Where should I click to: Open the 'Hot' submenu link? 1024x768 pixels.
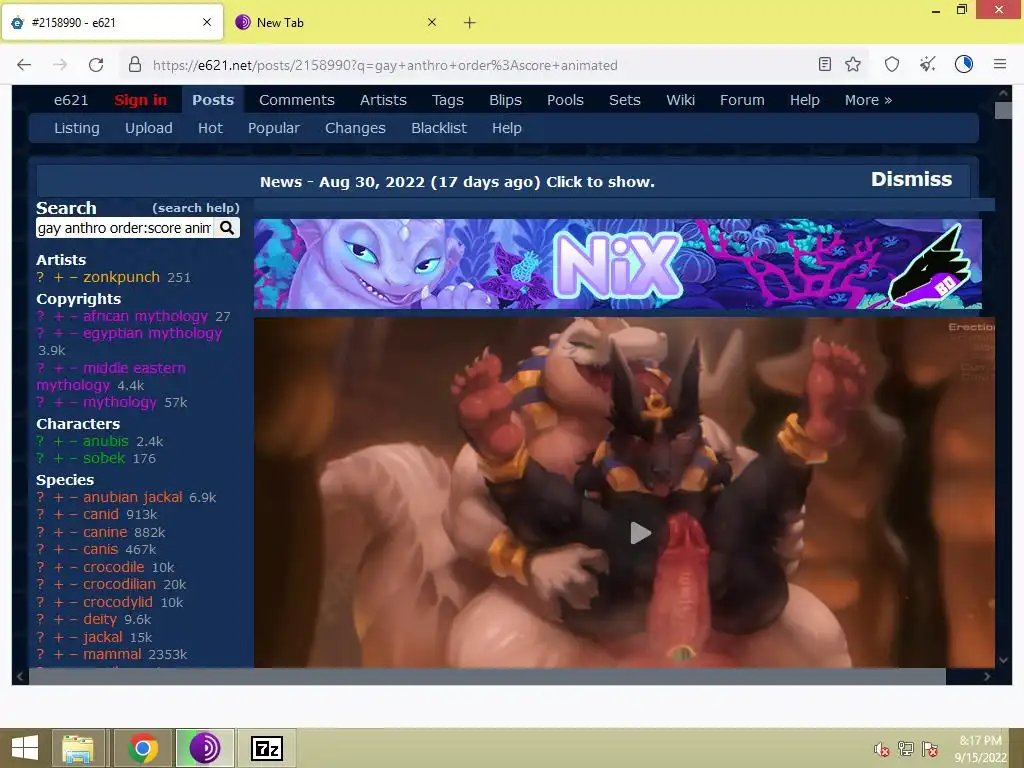click(x=210, y=128)
